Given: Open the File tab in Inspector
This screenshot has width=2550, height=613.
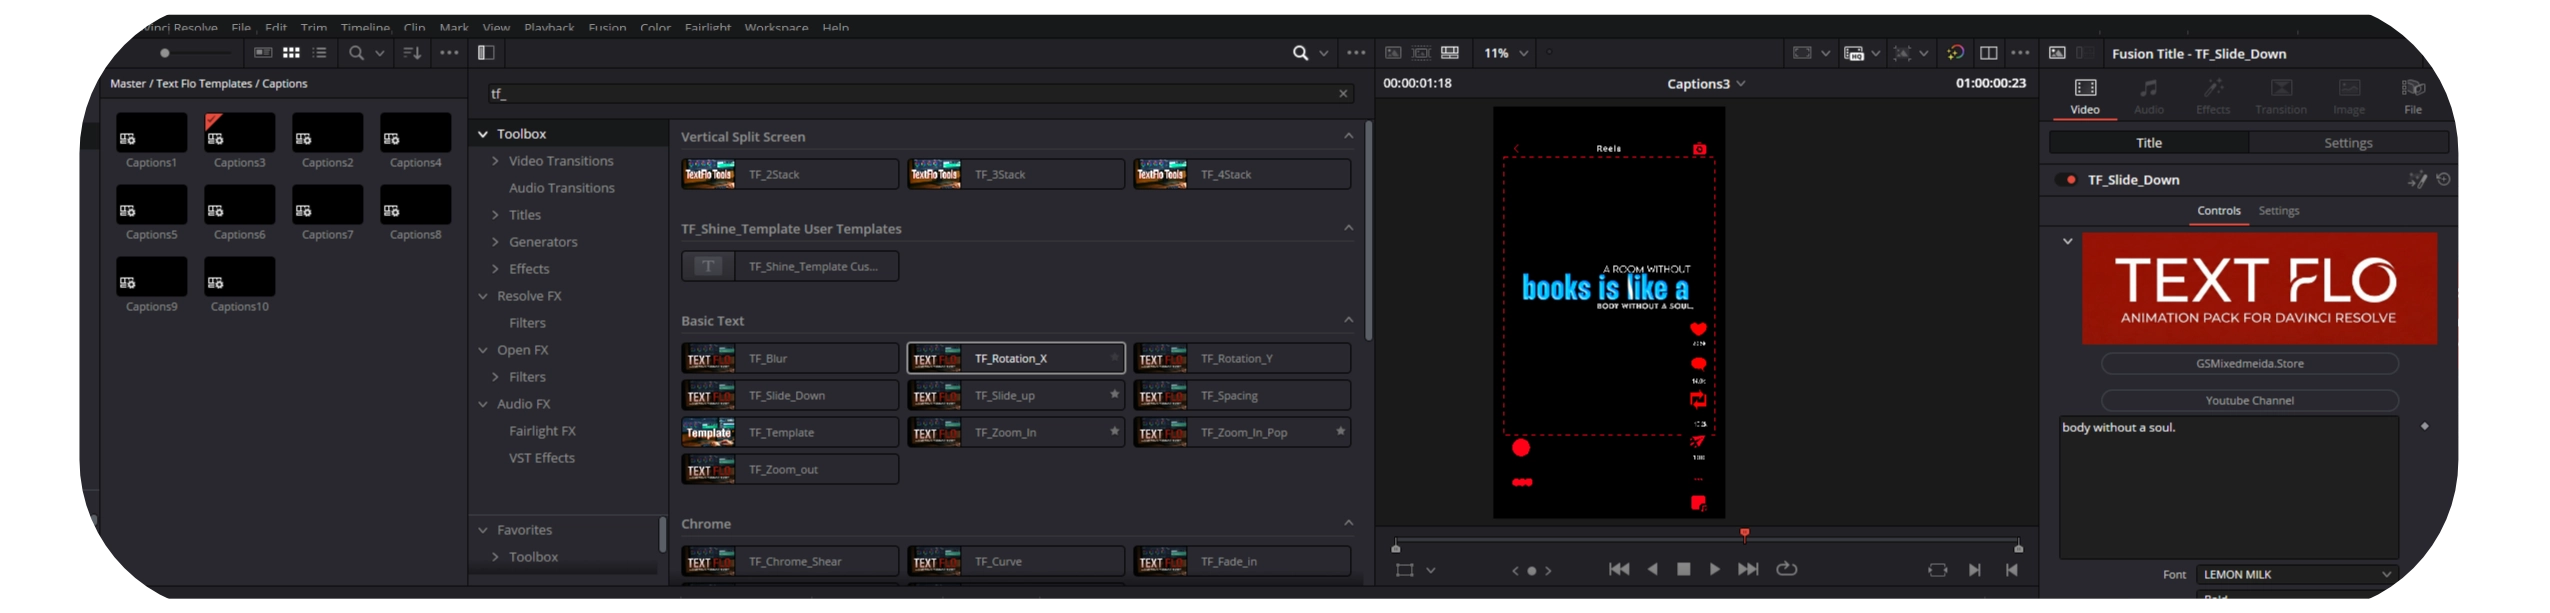Looking at the screenshot, I should [x=2413, y=96].
